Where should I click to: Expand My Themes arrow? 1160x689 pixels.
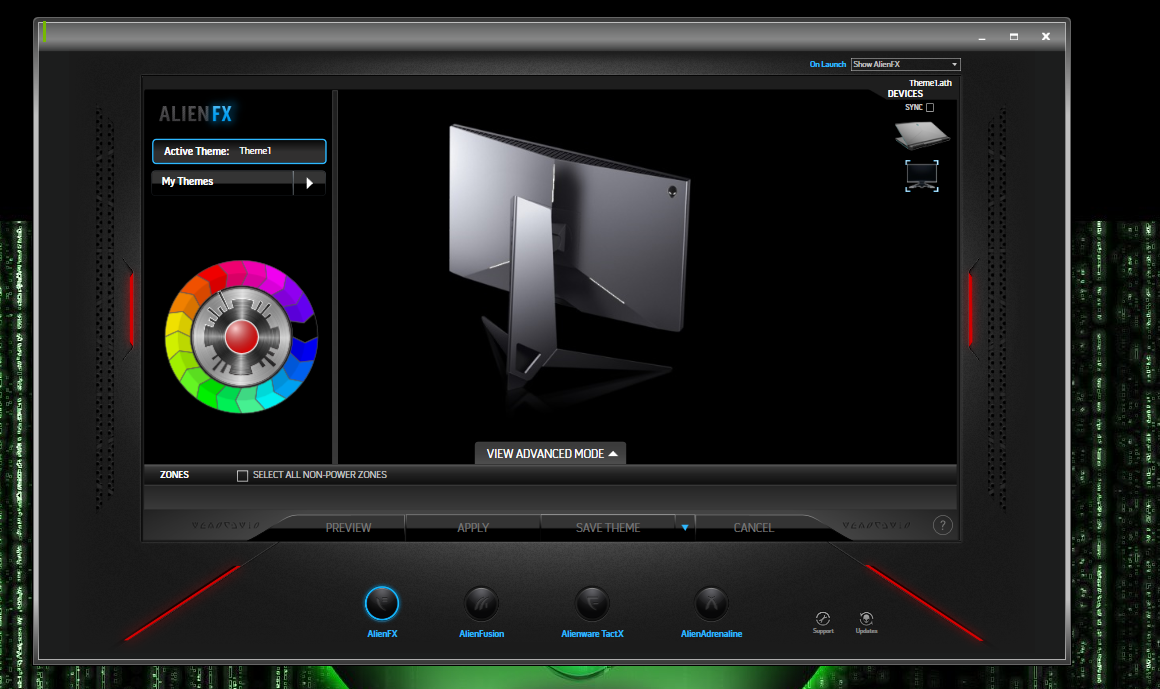pos(309,183)
